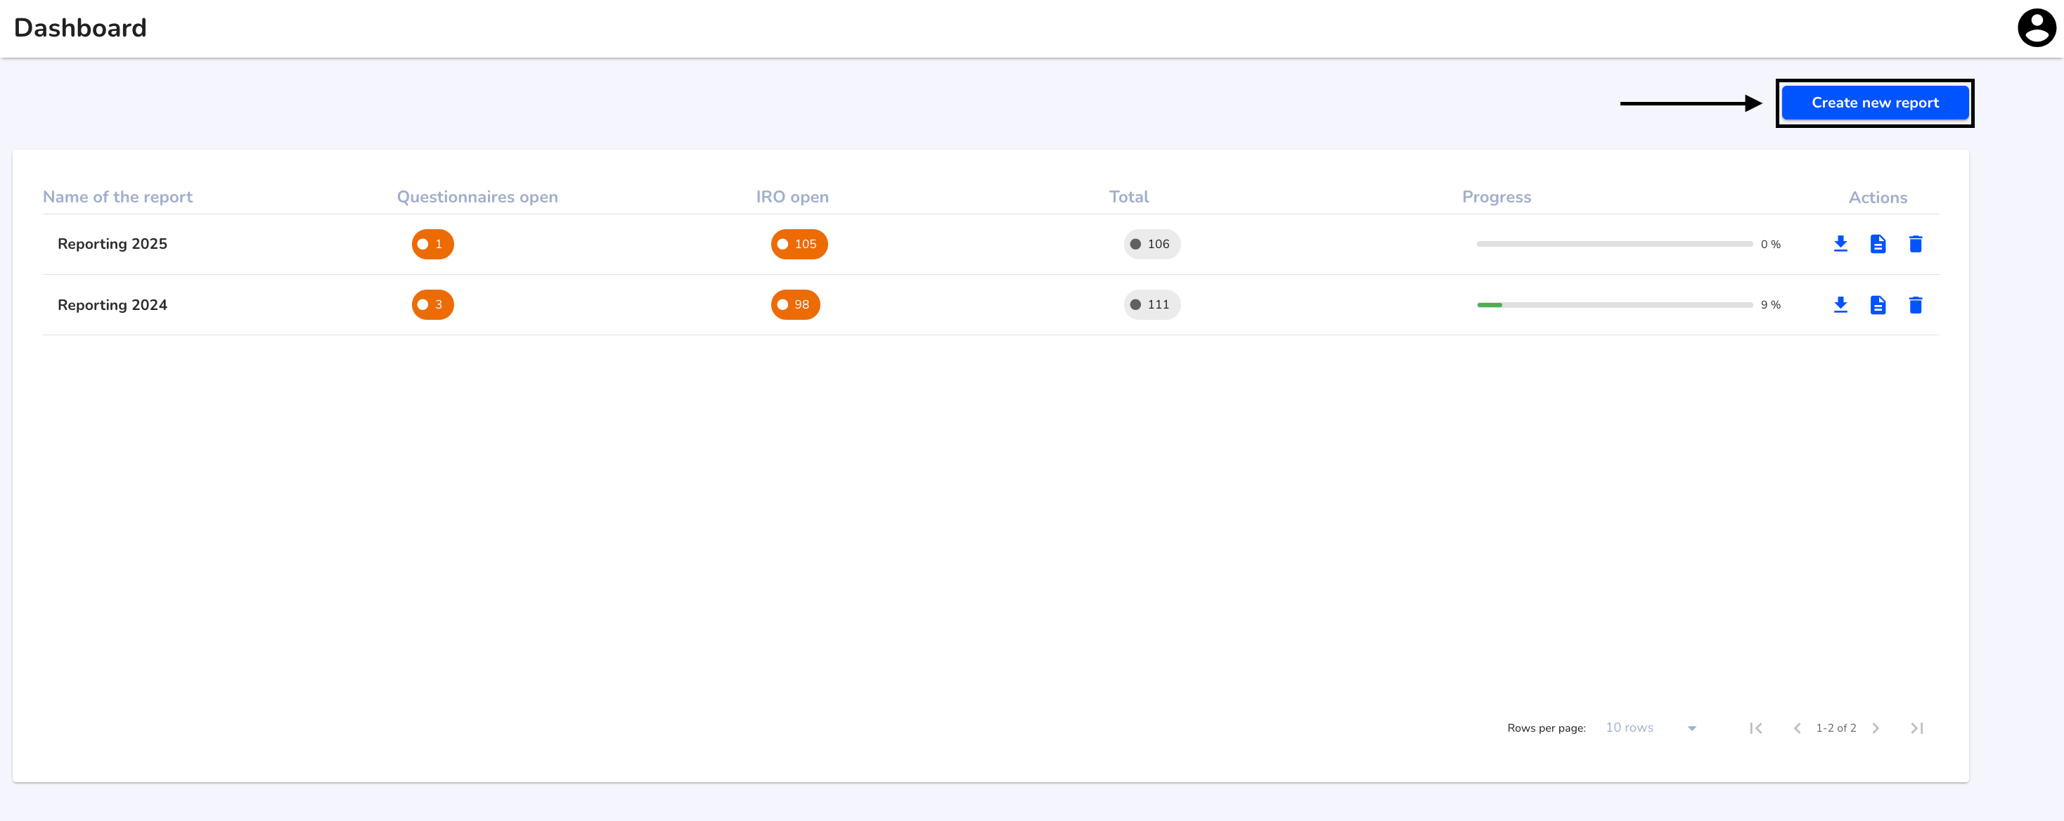Sort by Name of the report column
The image size is (2064, 821).
coord(117,197)
